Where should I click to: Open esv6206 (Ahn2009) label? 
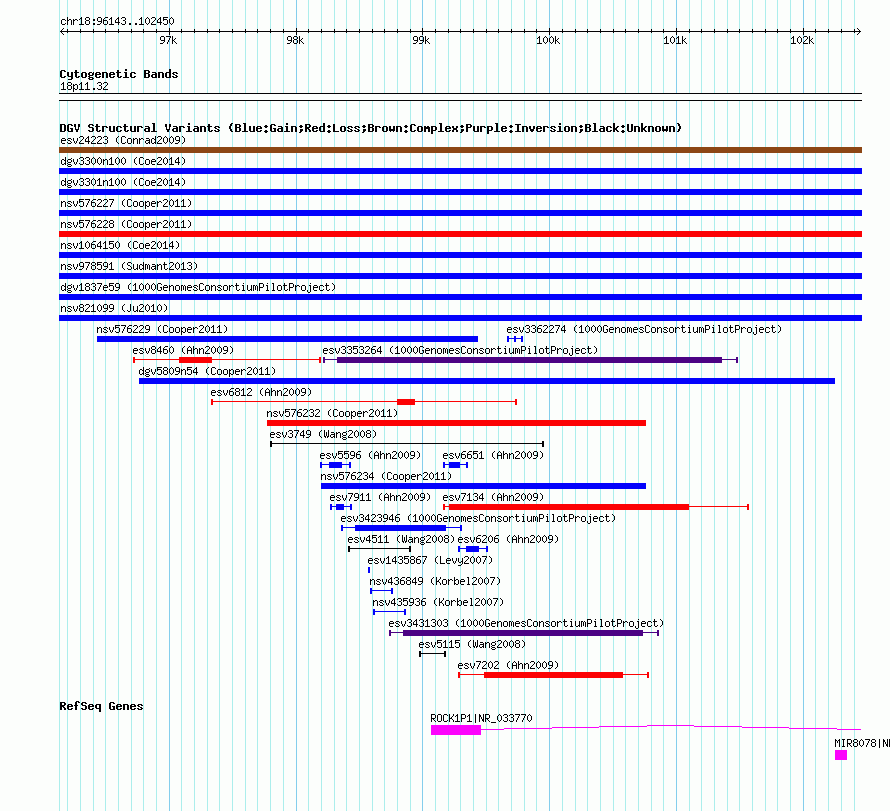[x=508, y=539]
